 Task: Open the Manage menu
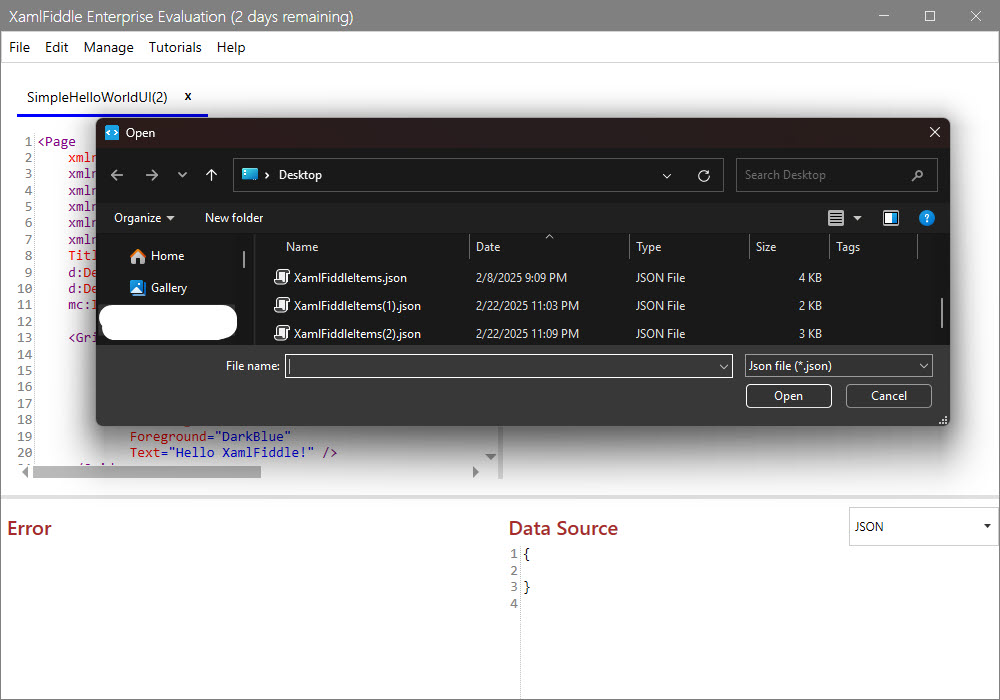pyautogui.click(x=108, y=47)
